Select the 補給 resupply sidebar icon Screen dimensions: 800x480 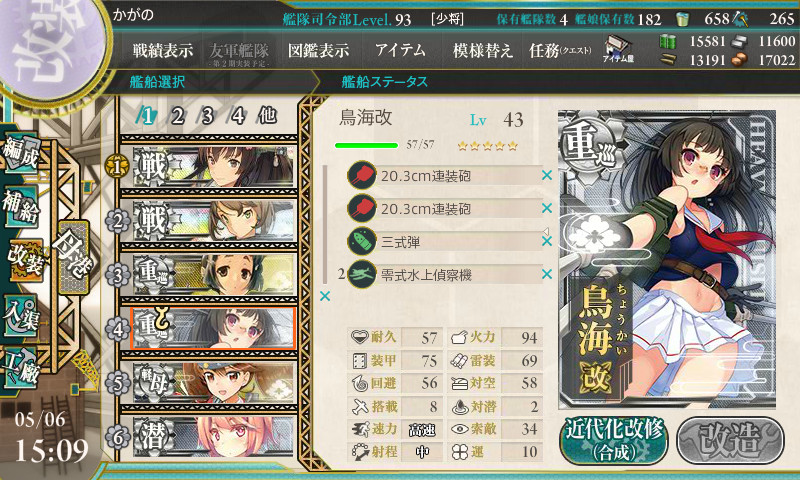[x=21, y=207]
